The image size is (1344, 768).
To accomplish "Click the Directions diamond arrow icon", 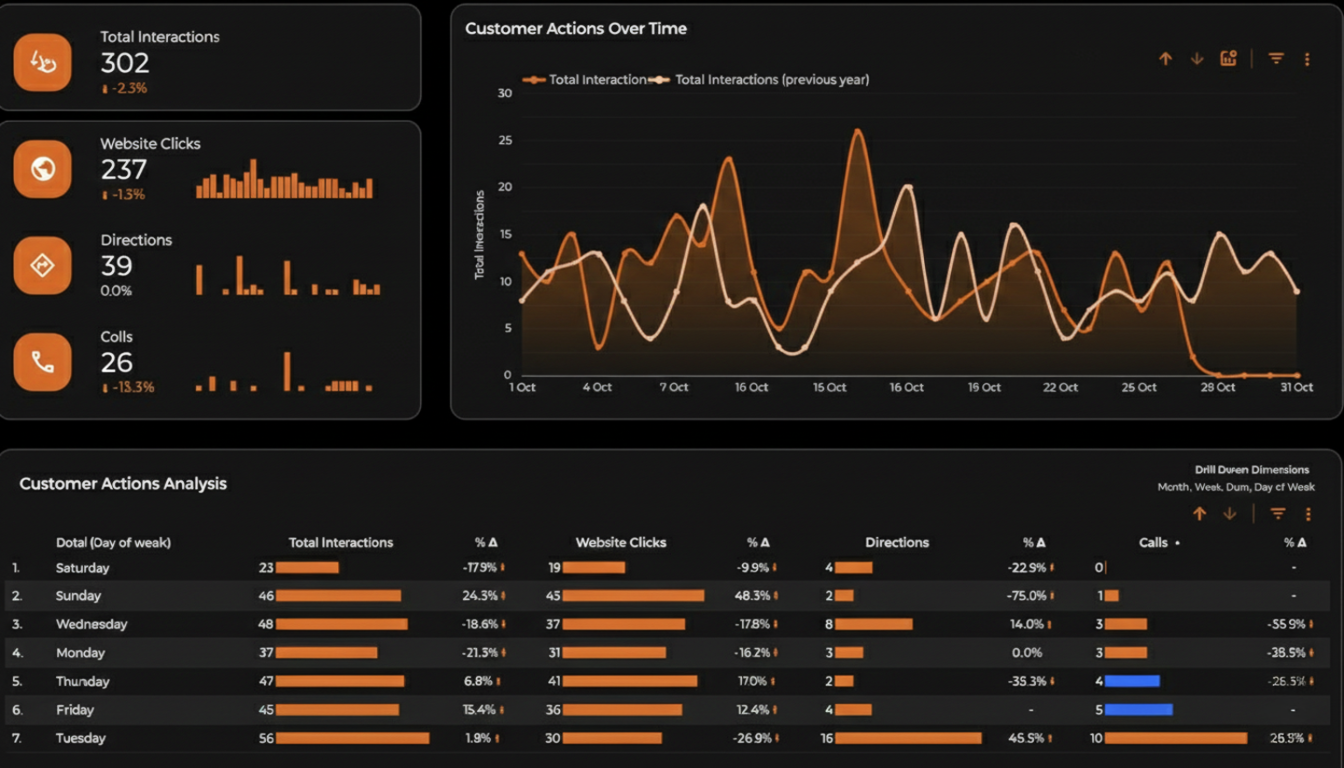I will [43, 266].
